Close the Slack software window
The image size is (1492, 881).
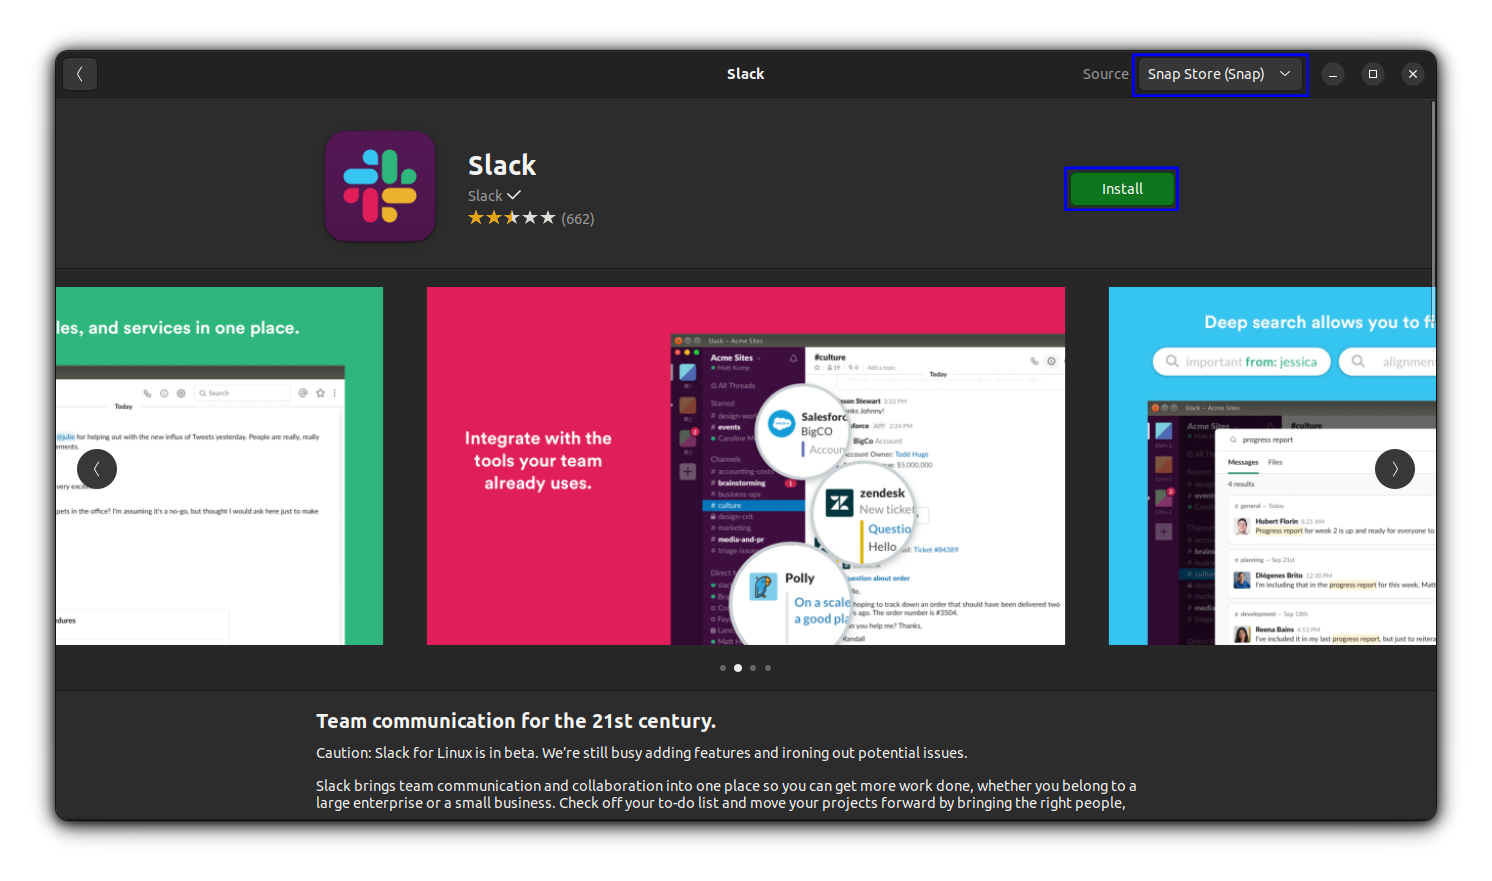click(1413, 74)
